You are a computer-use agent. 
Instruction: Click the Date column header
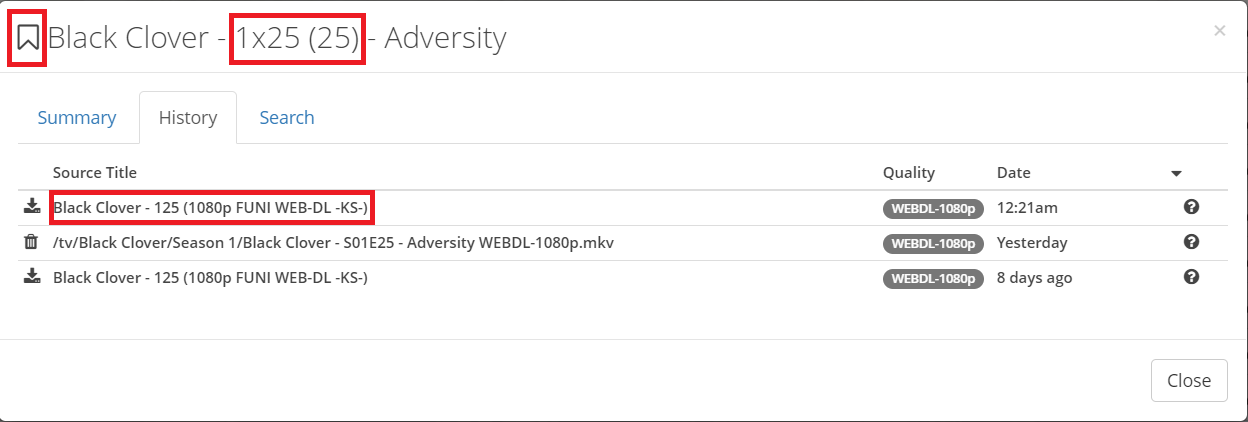tap(1014, 173)
